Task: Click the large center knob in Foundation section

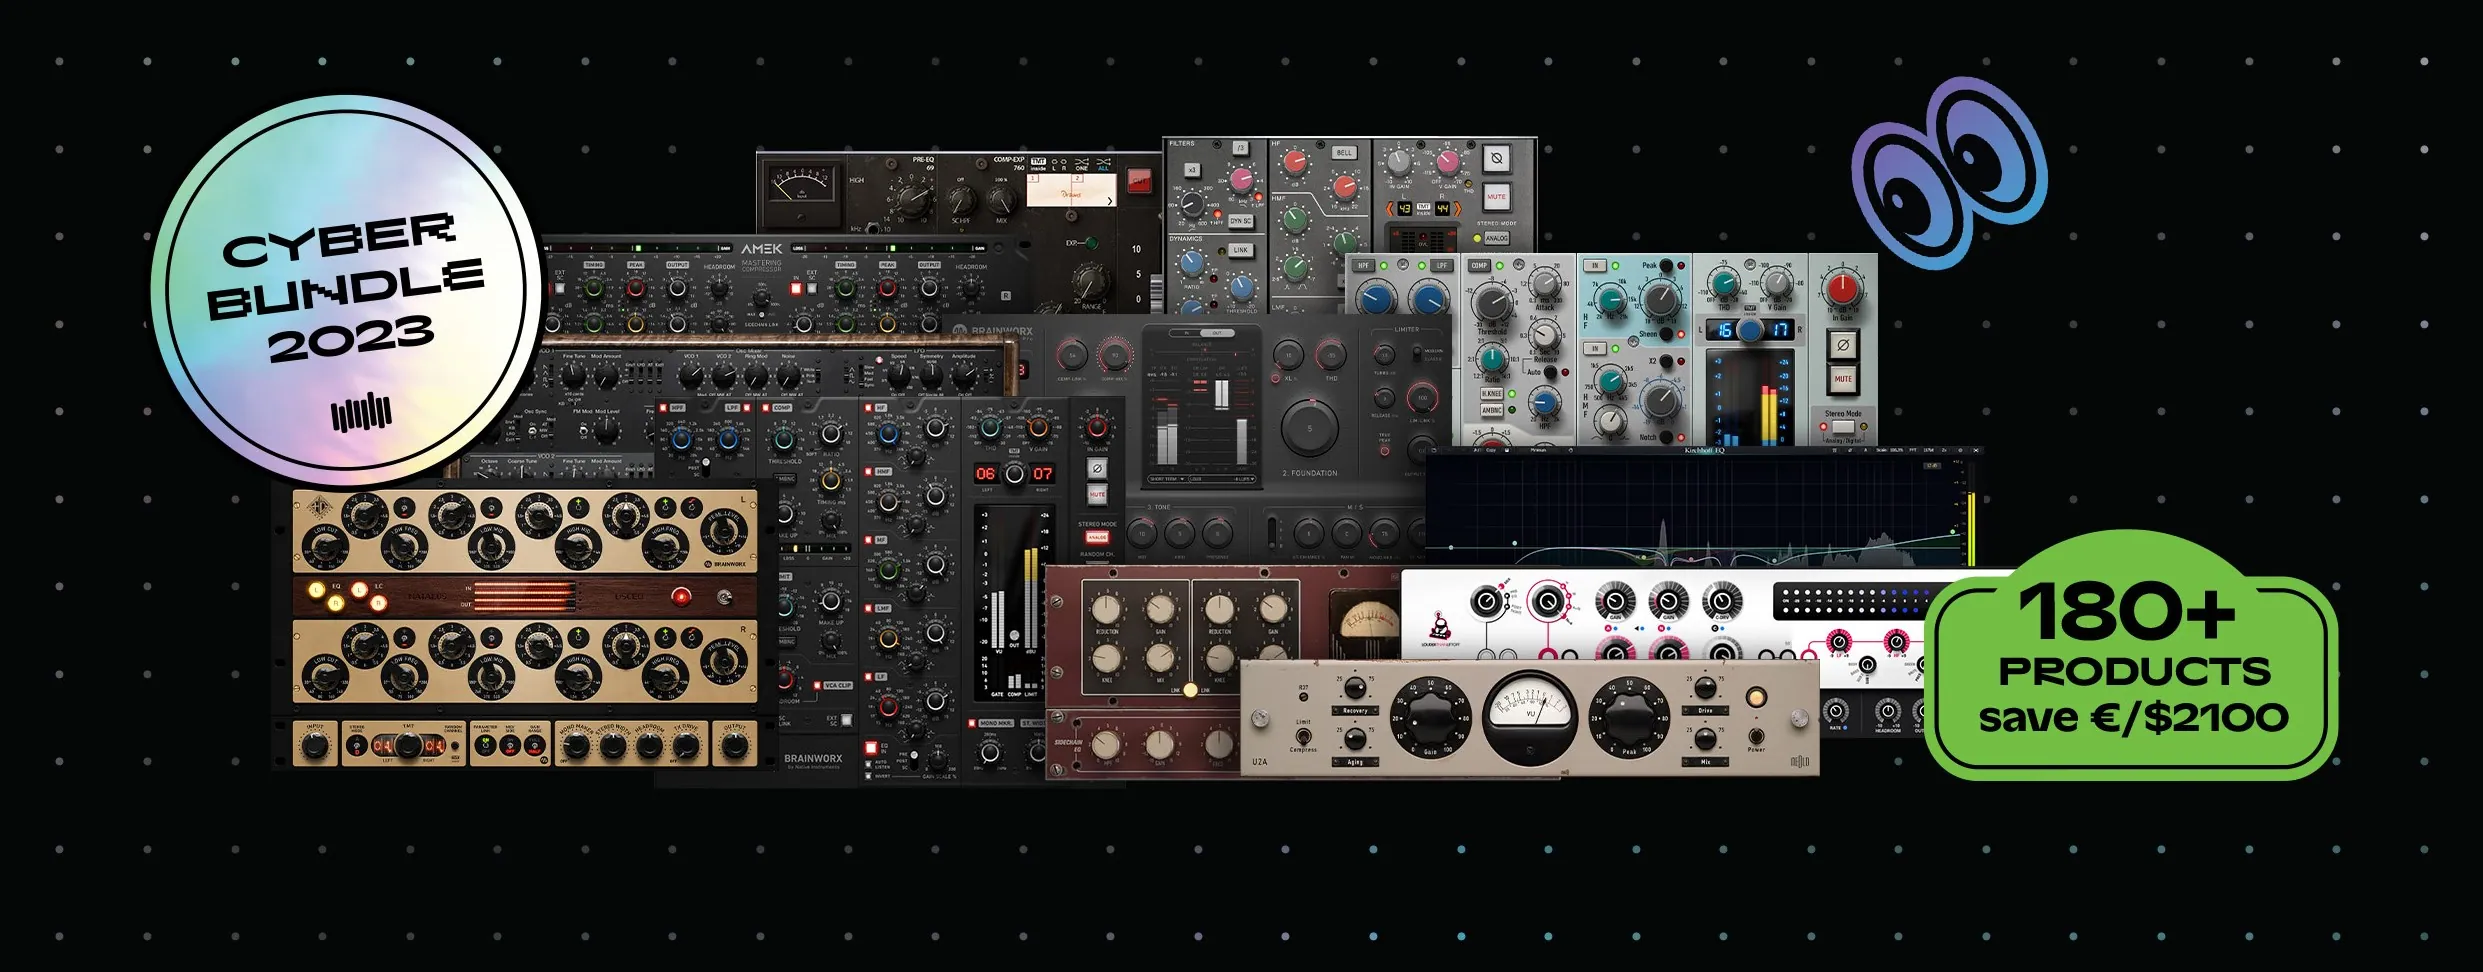Action: pos(1309,428)
